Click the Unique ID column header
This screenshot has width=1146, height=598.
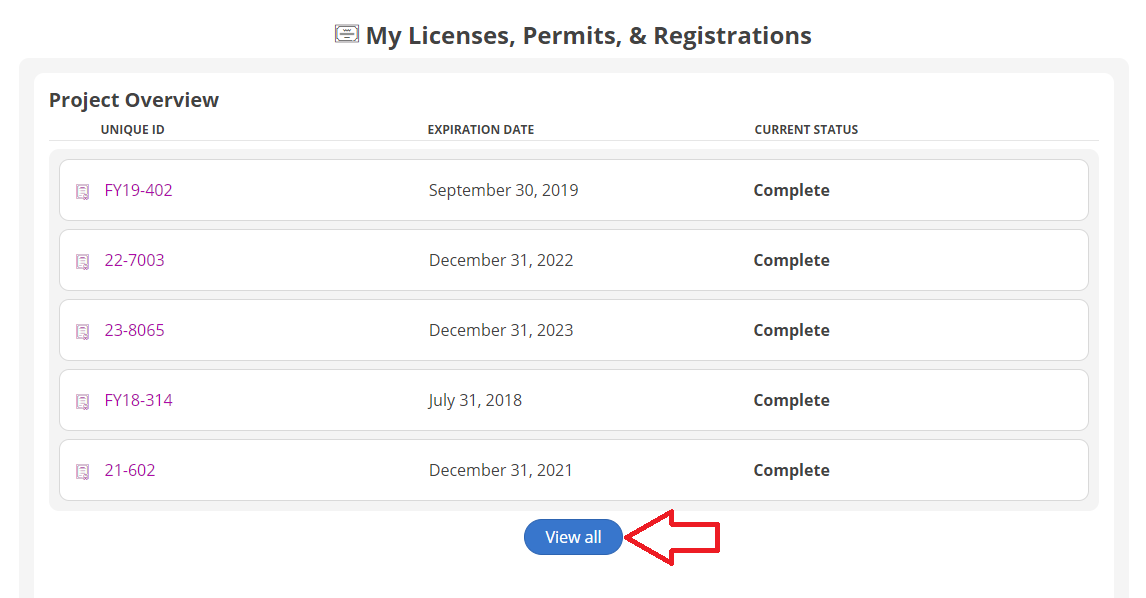tap(132, 130)
